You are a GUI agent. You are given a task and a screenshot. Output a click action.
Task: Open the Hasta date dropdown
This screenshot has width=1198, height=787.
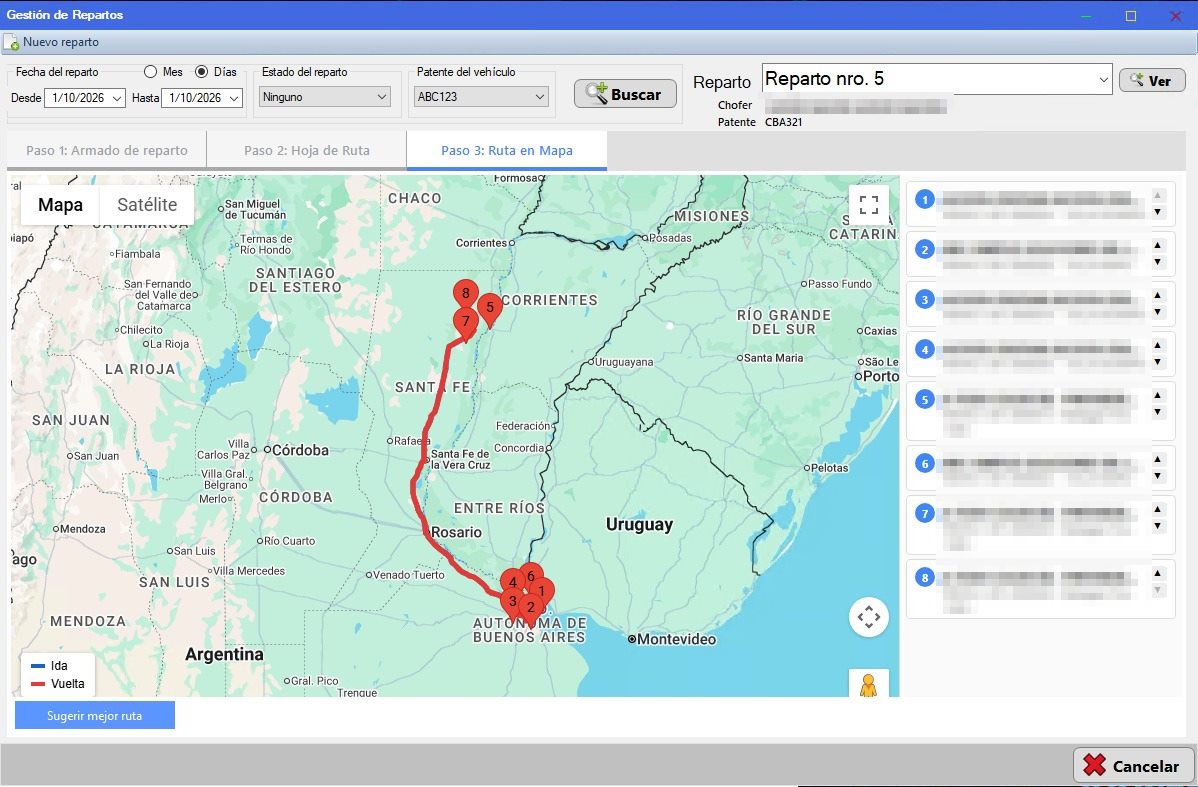[x=234, y=98]
